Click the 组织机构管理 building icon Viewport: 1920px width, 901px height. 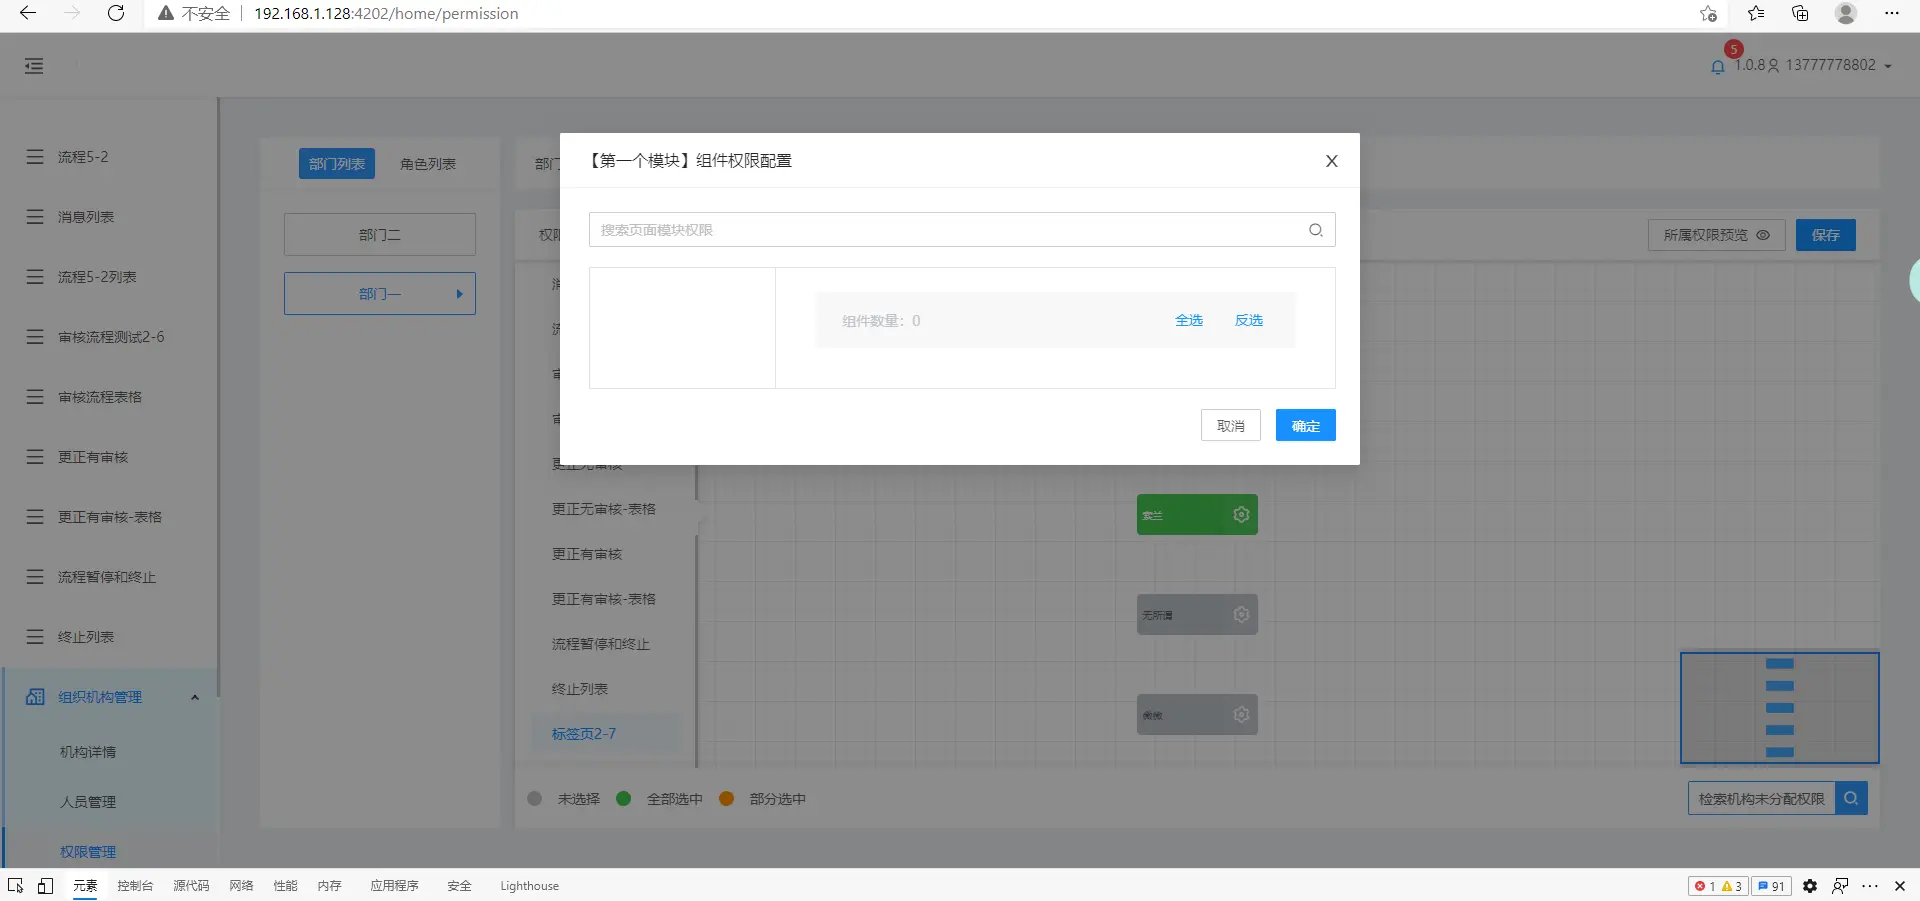point(35,697)
